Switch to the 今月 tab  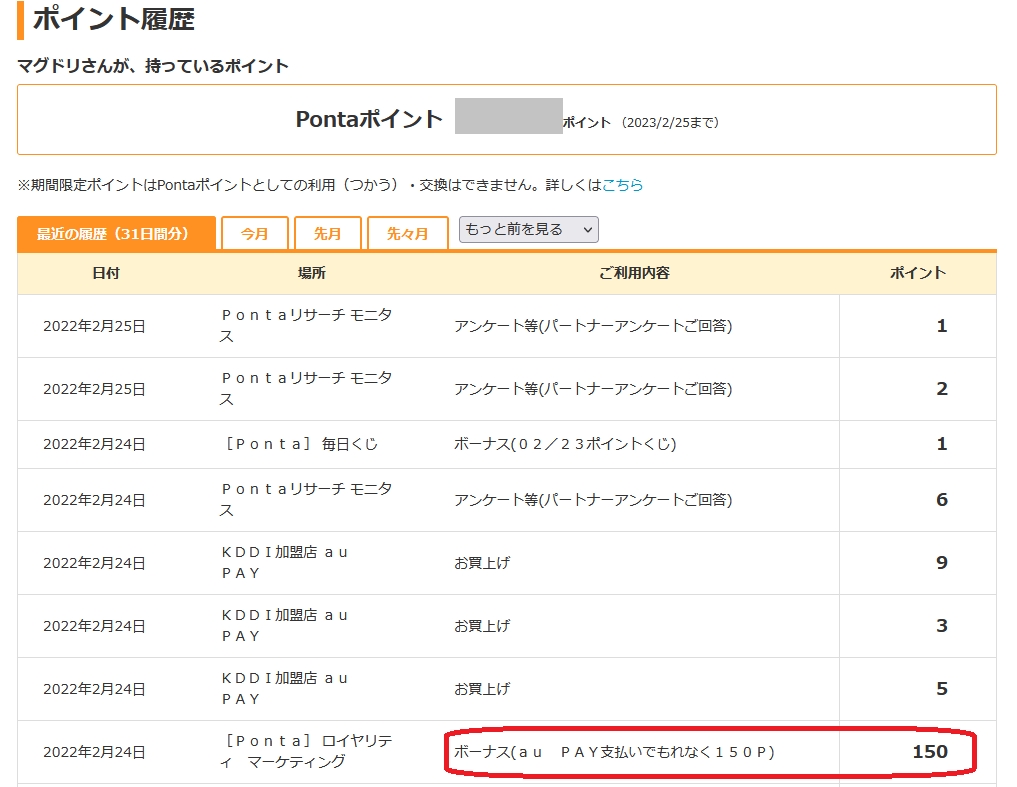click(x=254, y=234)
